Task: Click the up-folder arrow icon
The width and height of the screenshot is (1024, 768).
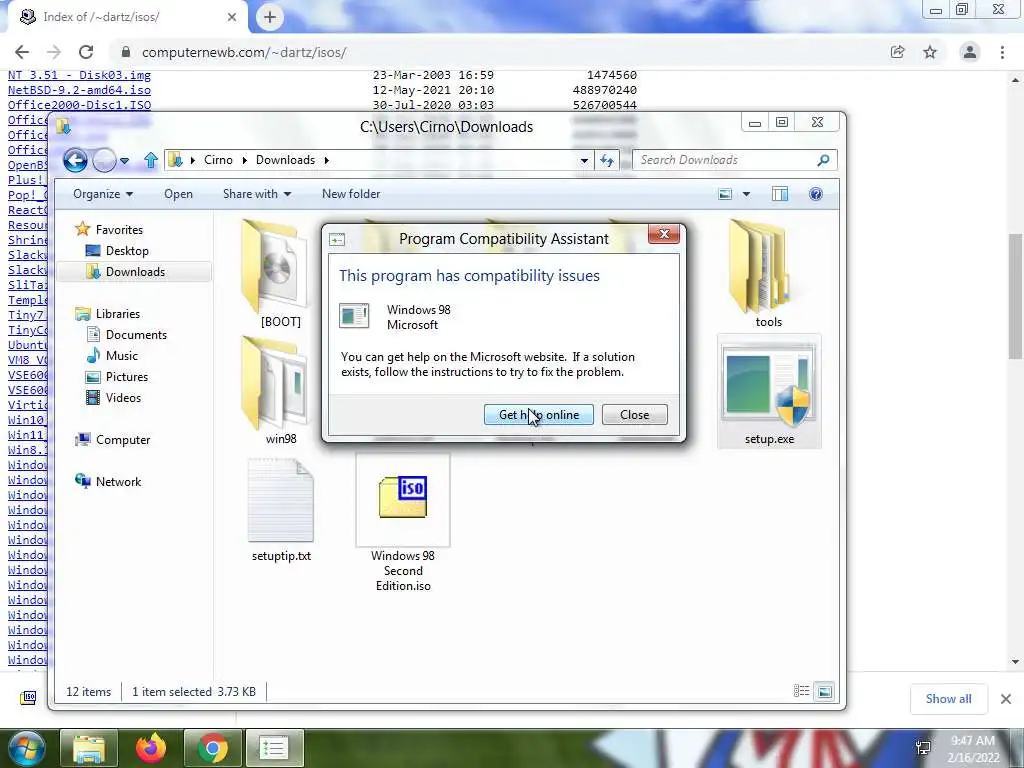Action: coord(151,160)
